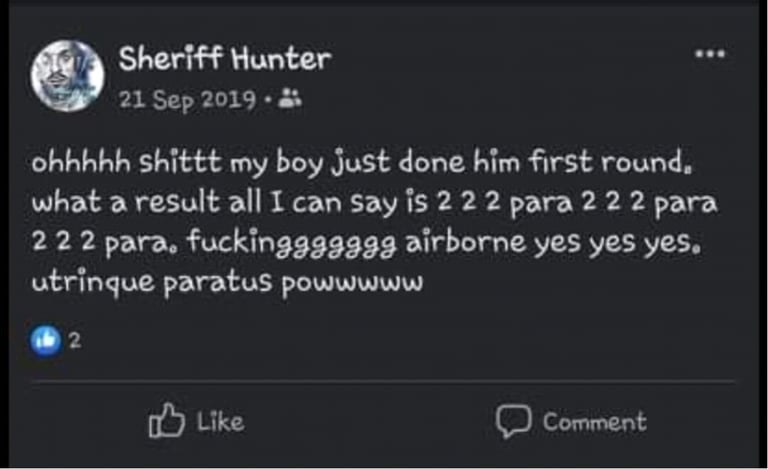Viewport: 768px width, 469px height.
Task: Click the "utrinque paratus powwwww" line
Action: pyautogui.click(x=230, y=283)
